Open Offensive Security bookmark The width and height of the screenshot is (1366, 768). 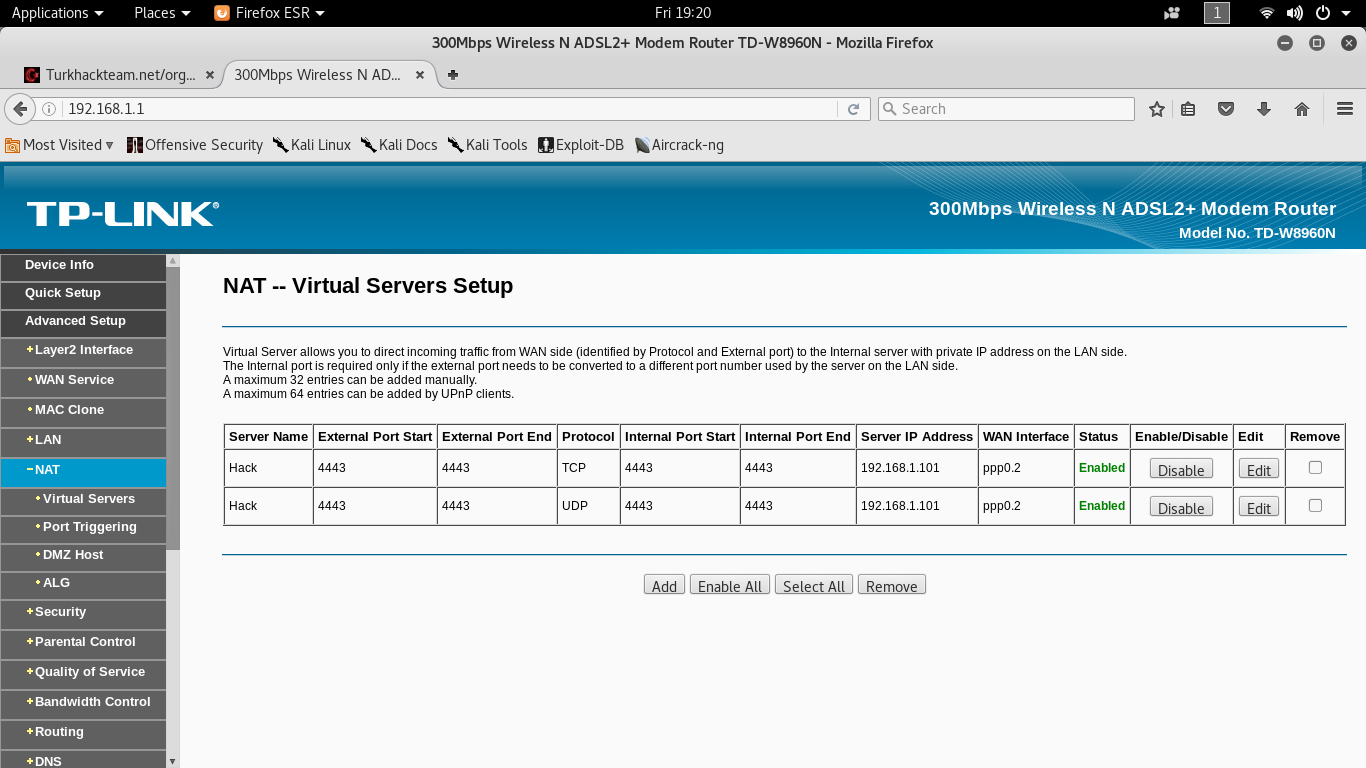[195, 145]
